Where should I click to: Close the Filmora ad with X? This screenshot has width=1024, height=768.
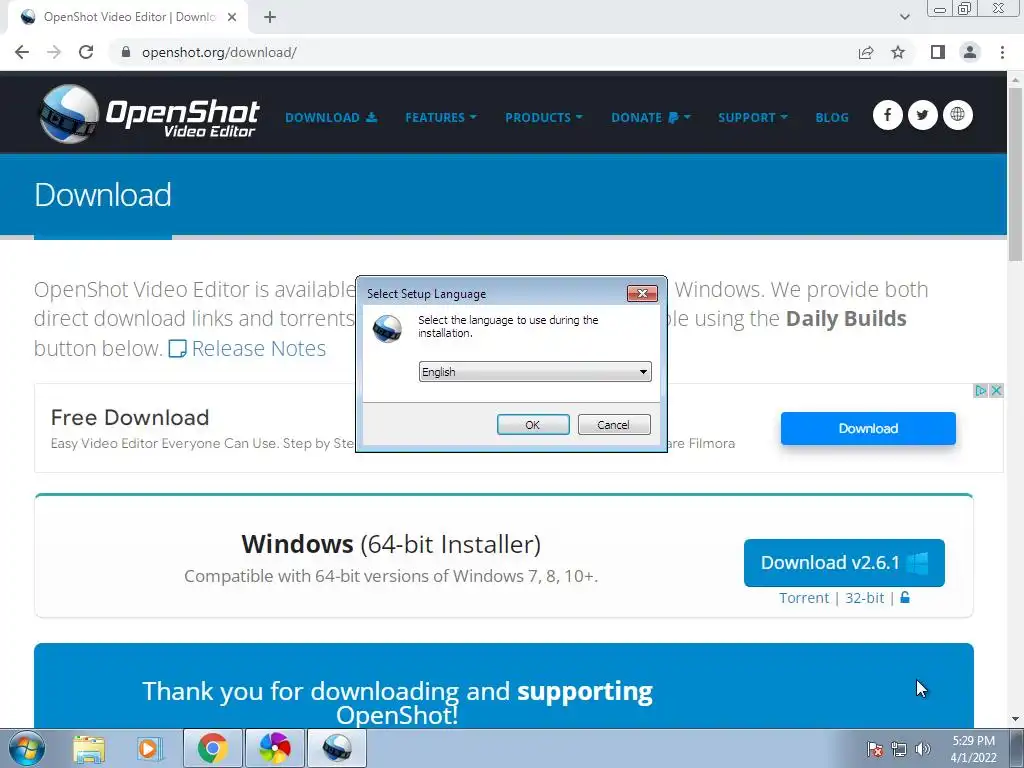pos(996,391)
